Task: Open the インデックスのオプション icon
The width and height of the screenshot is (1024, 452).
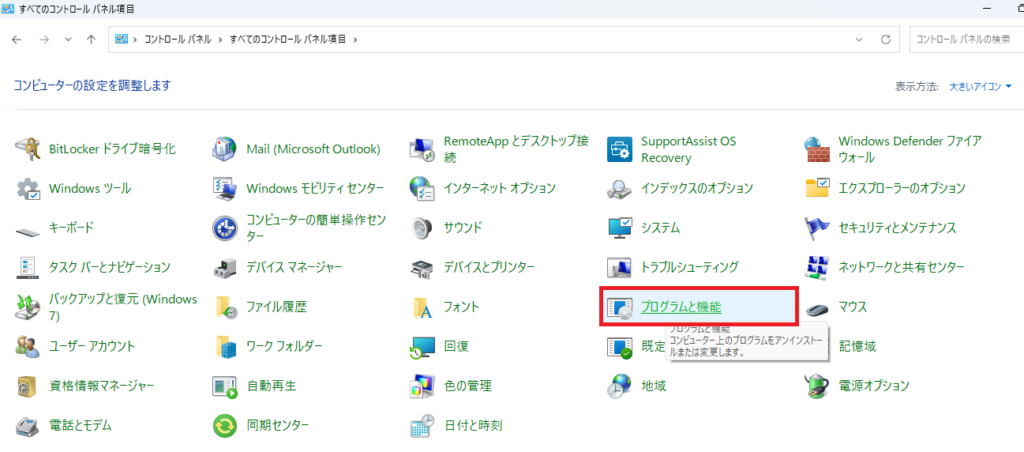Action: (x=619, y=189)
